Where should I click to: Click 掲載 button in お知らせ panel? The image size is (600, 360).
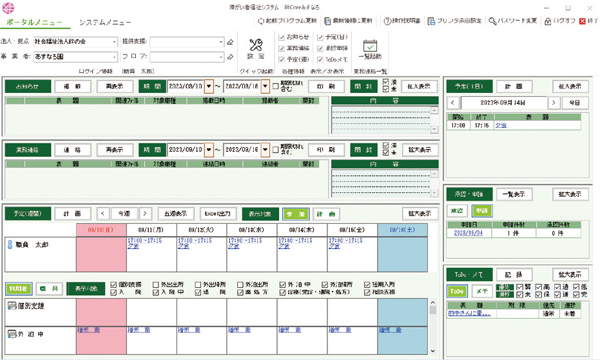(72, 86)
